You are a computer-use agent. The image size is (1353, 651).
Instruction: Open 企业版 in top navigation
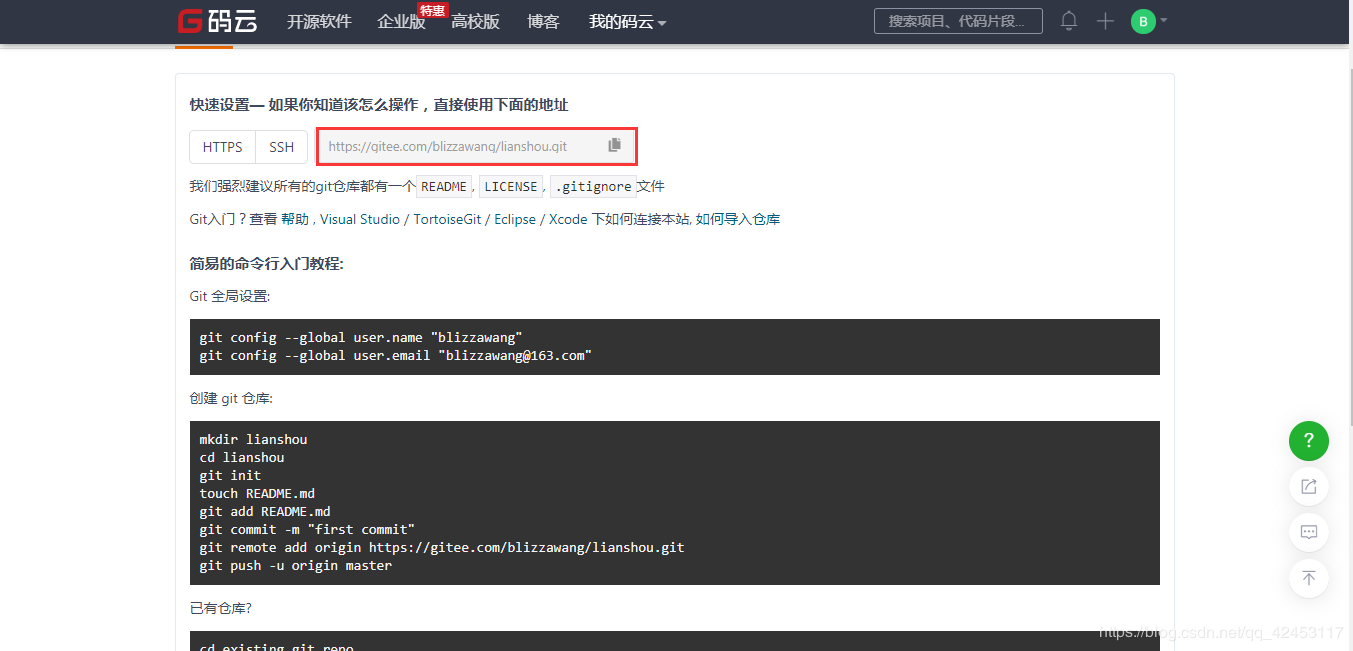[401, 22]
